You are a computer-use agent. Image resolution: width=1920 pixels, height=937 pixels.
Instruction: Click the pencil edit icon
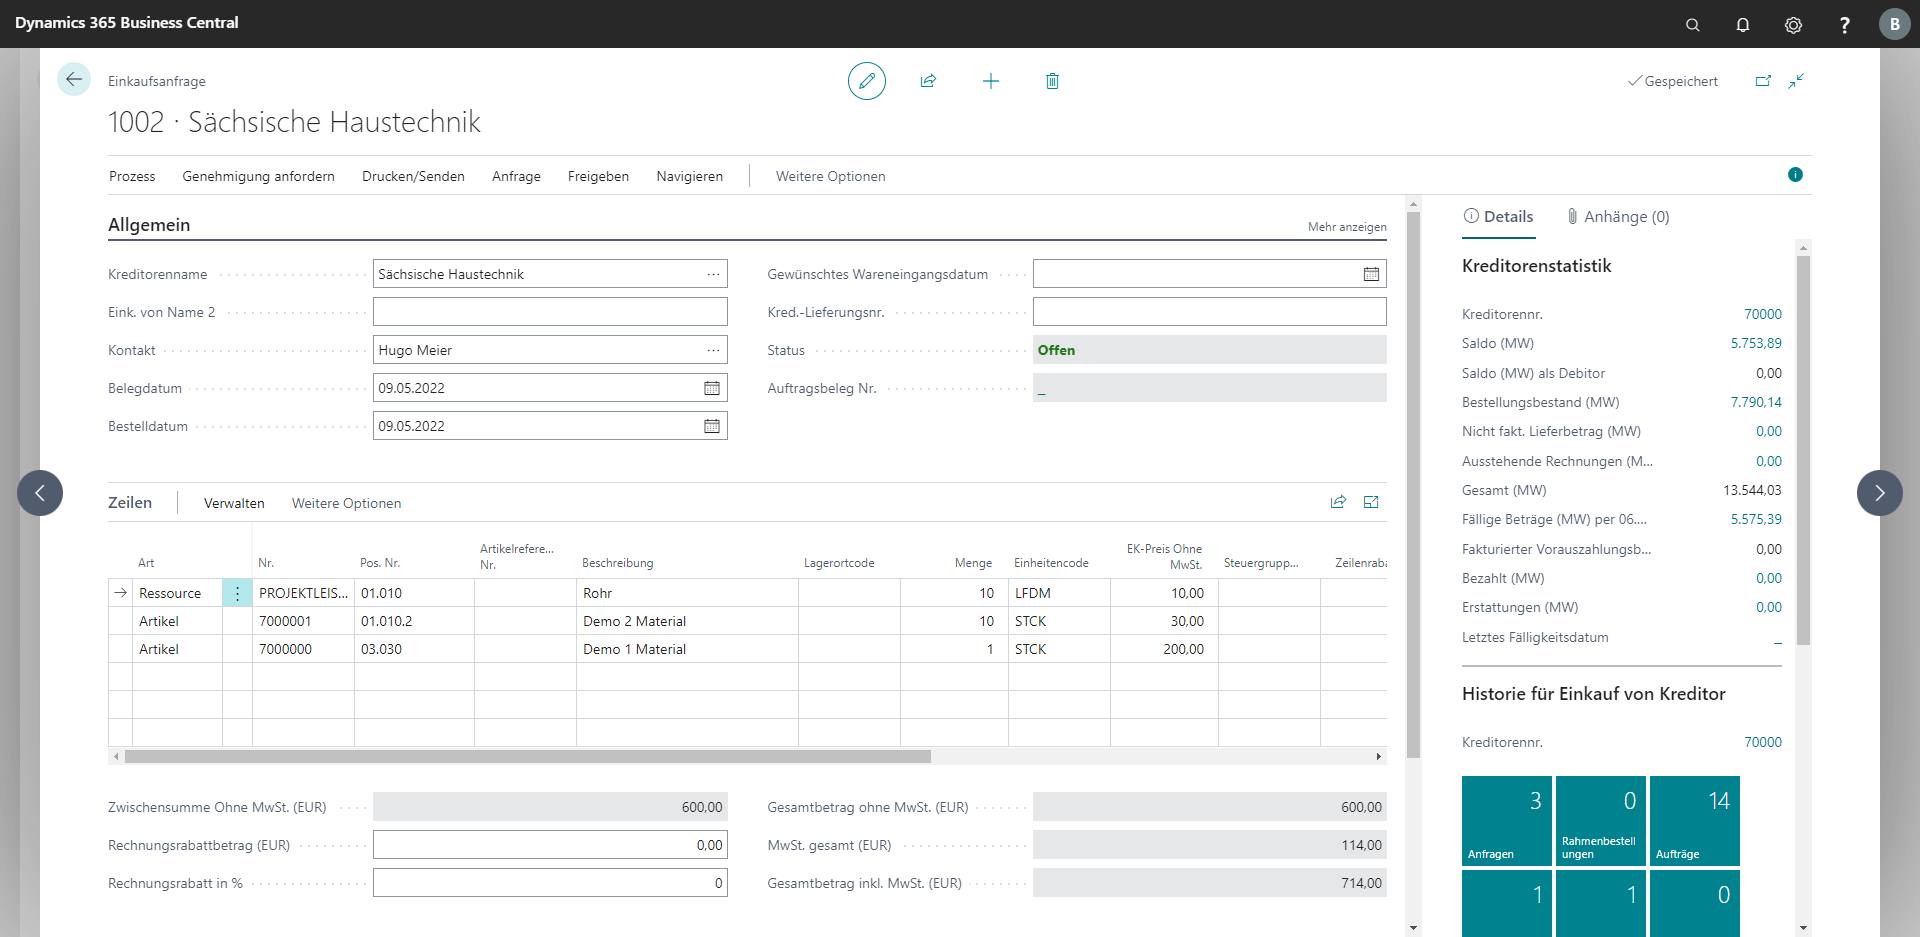coord(866,81)
